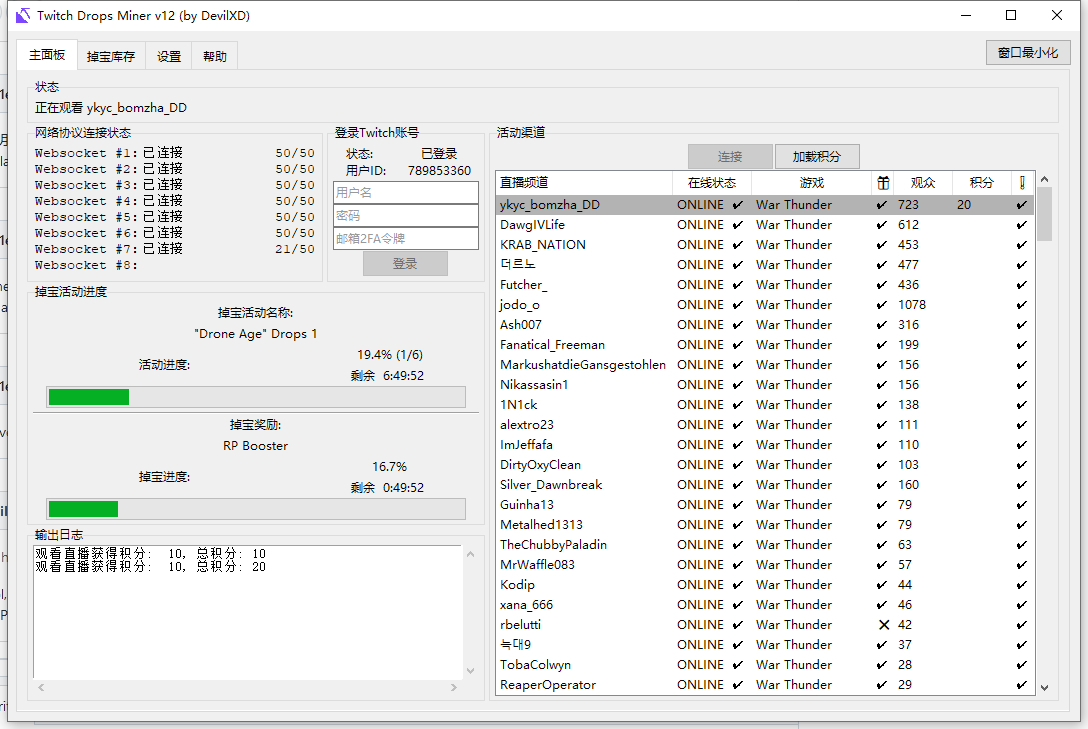The height and width of the screenshot is (729, 1088).
Task: Select channel "ImJeffafa"
Action: [x=765, y=445]
